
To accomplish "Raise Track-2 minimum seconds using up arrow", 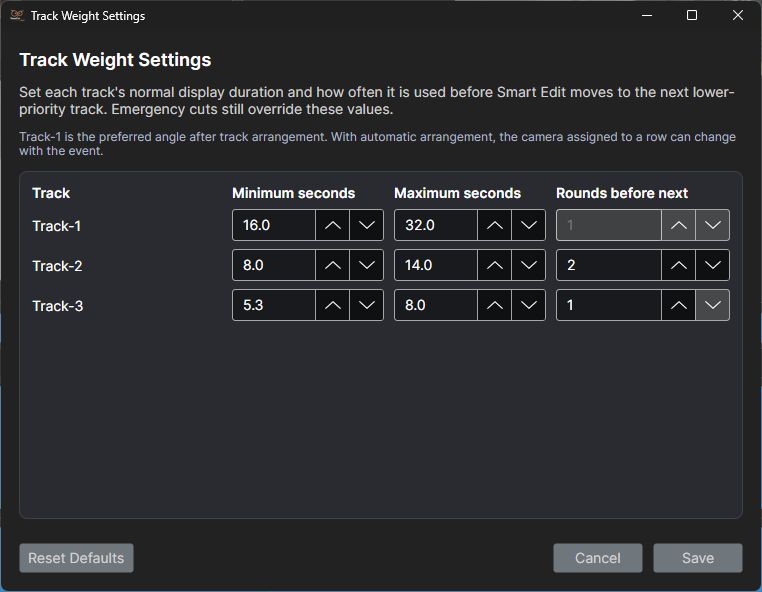I will 332,265.
